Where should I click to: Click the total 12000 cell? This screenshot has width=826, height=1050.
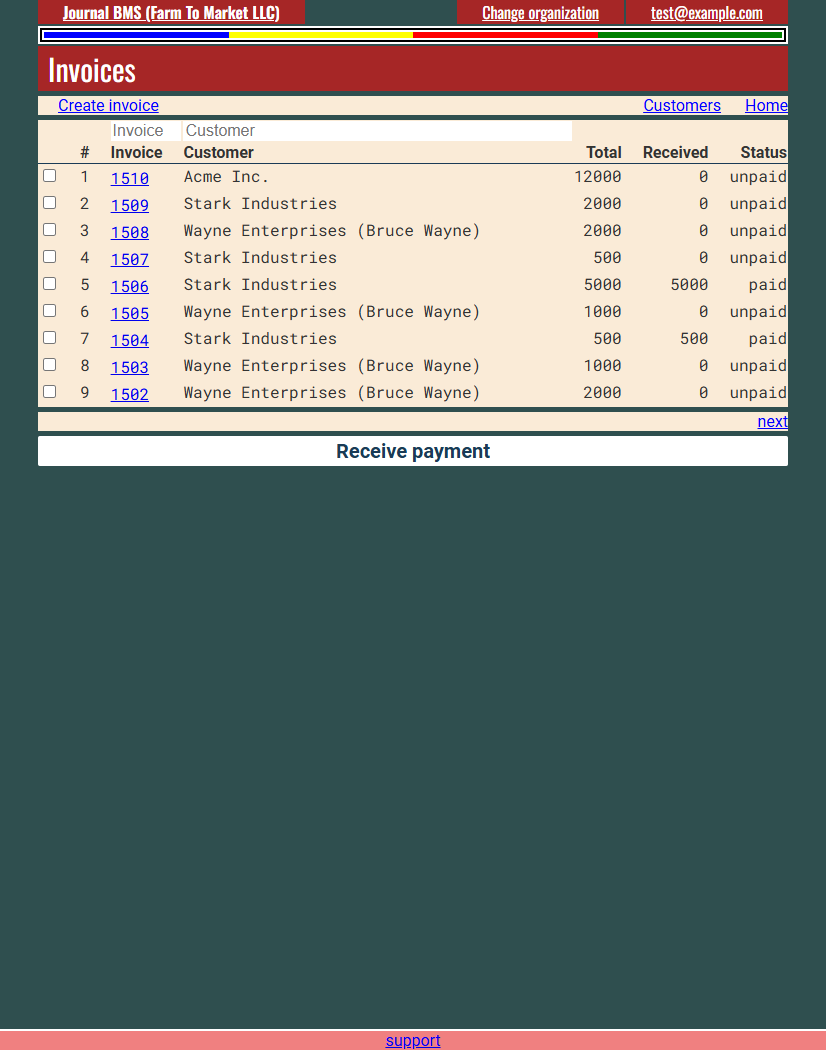point(598,177)
